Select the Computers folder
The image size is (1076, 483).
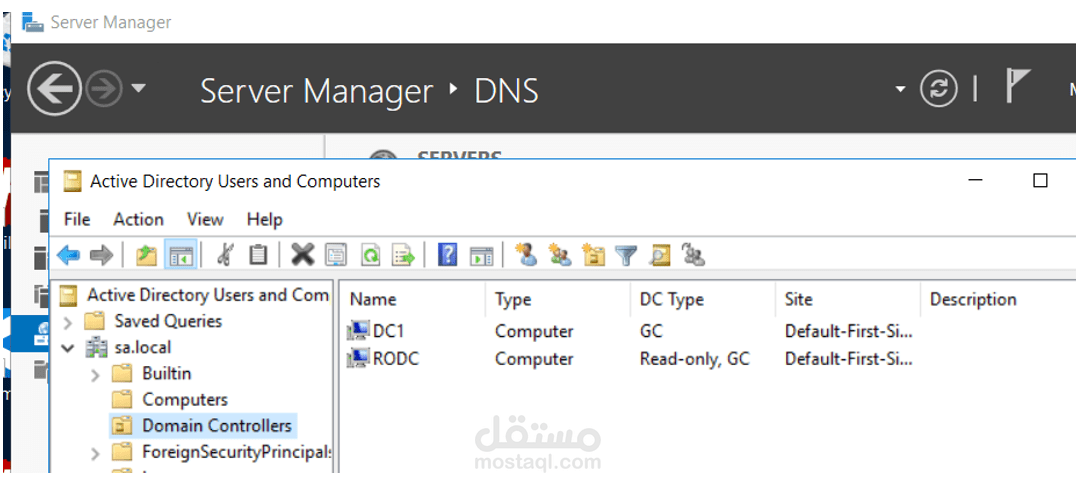coord(185,400)
